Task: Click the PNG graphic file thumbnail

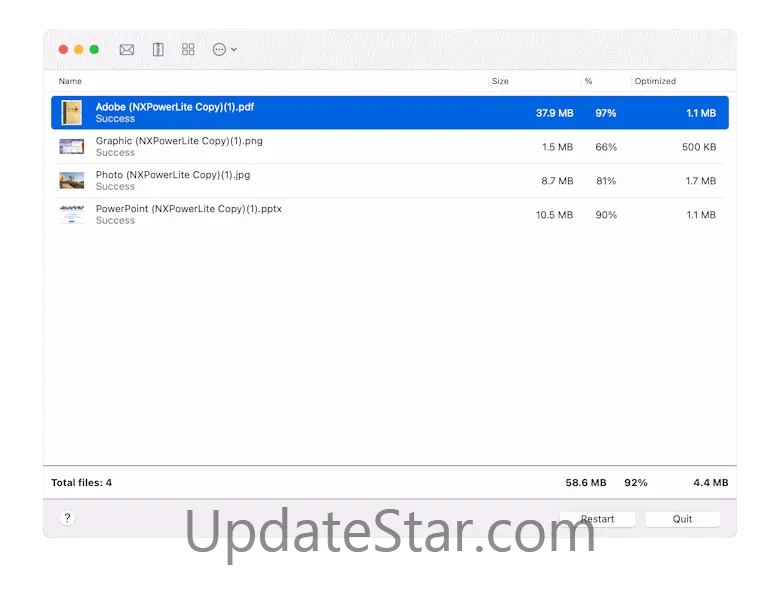Action: click(x=72, y=147)
